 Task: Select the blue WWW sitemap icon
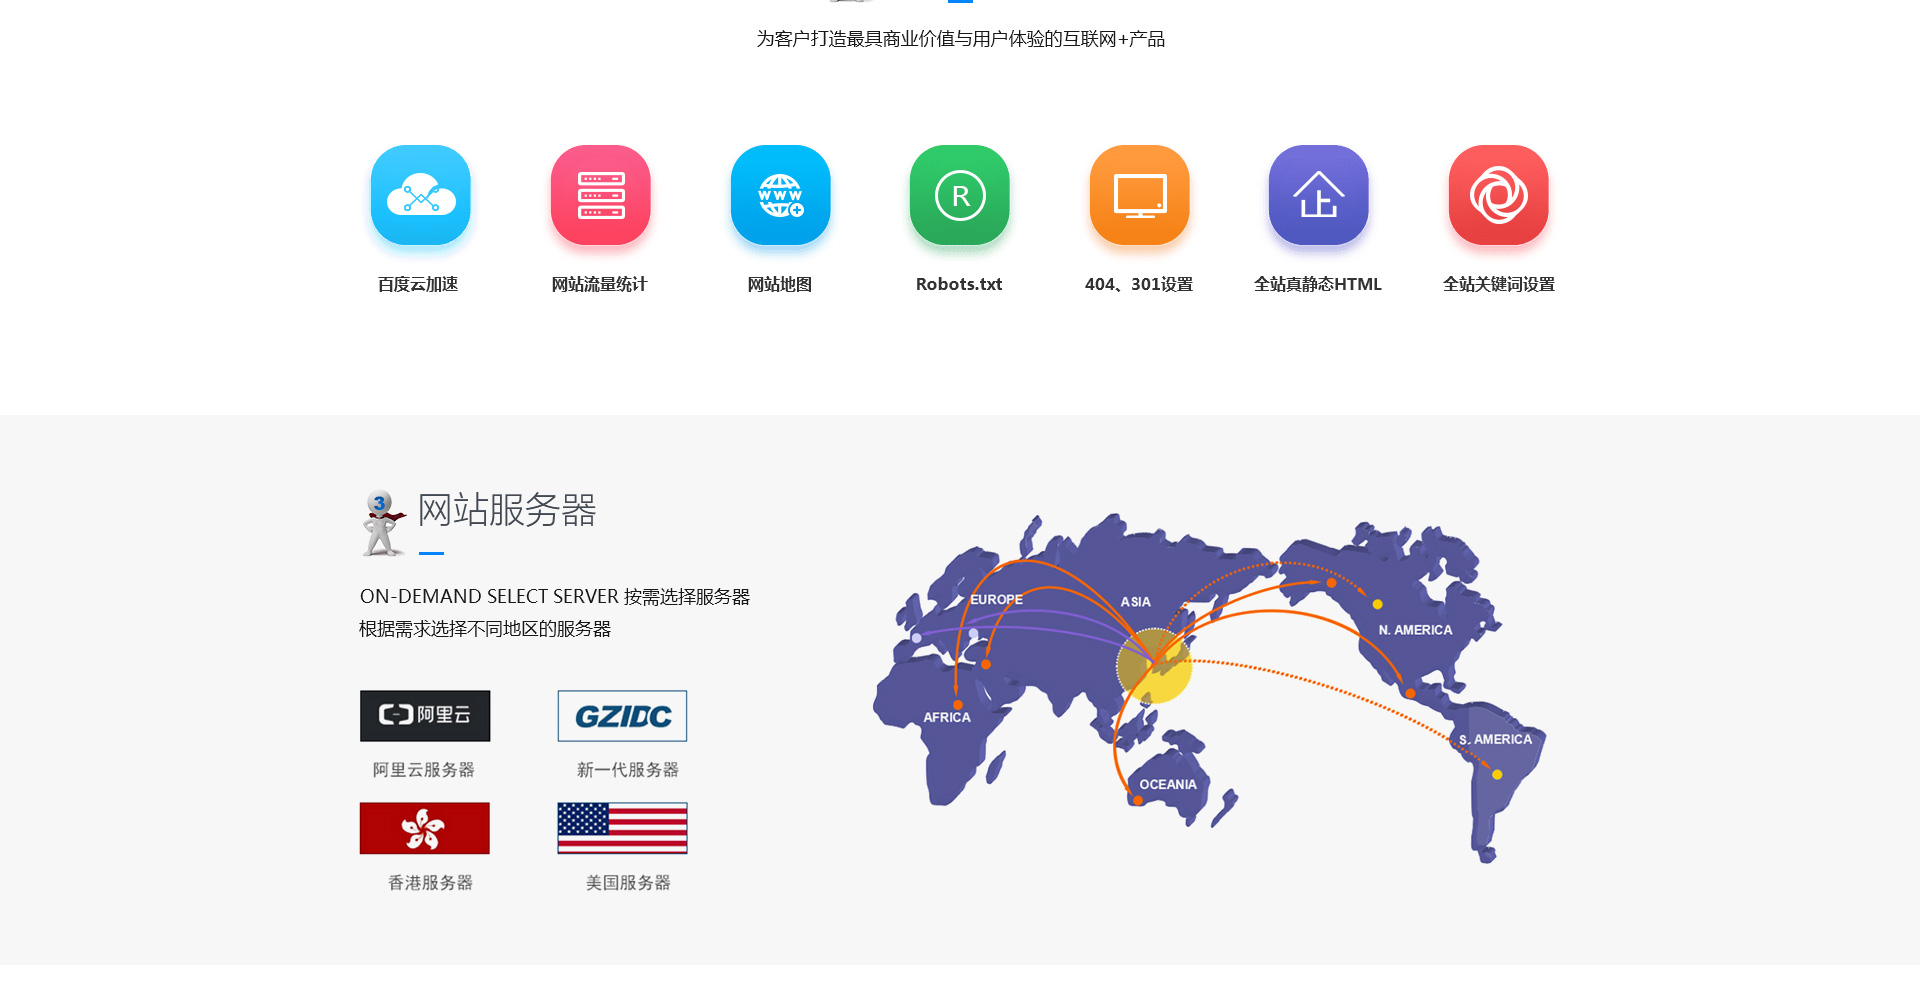tap(780, 195)
